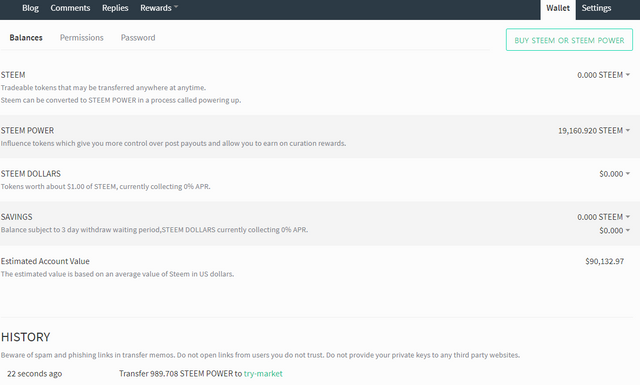Click the 'powering up' description line
This screenshot has height=385, width=640.
(121, 100)
